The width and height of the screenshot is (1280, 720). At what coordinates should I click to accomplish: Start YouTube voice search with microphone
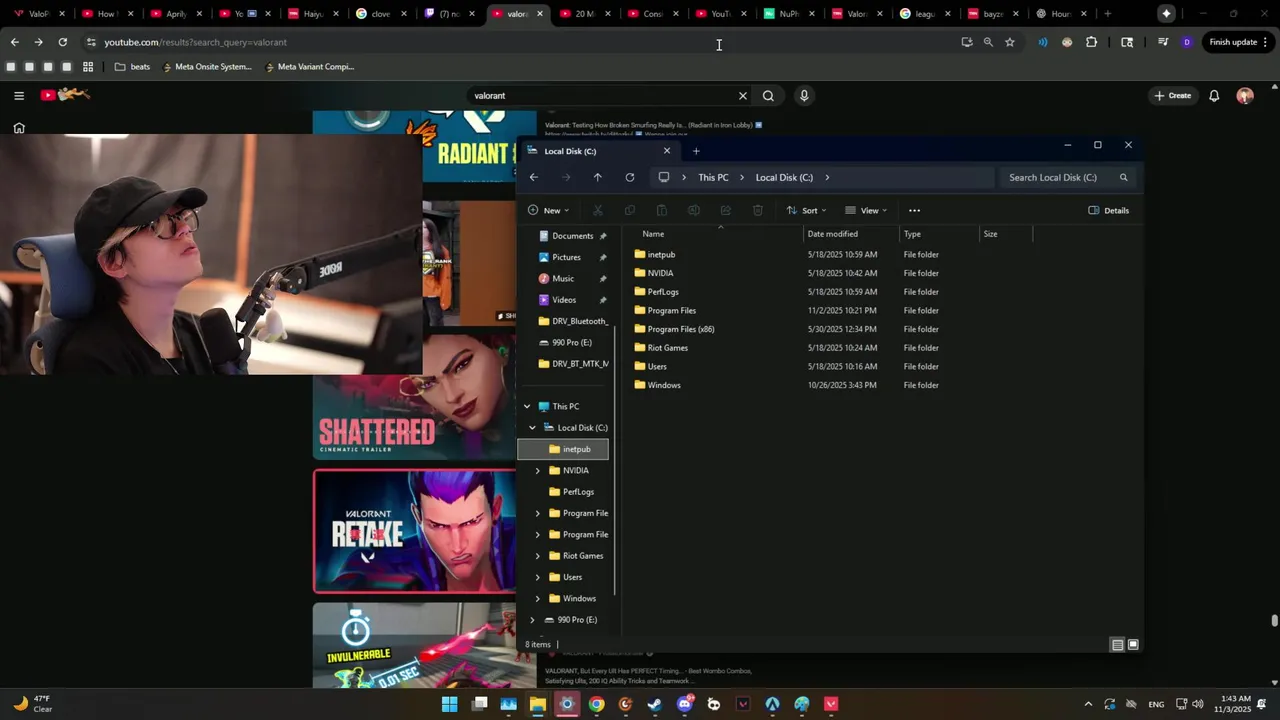coord(804,96)
